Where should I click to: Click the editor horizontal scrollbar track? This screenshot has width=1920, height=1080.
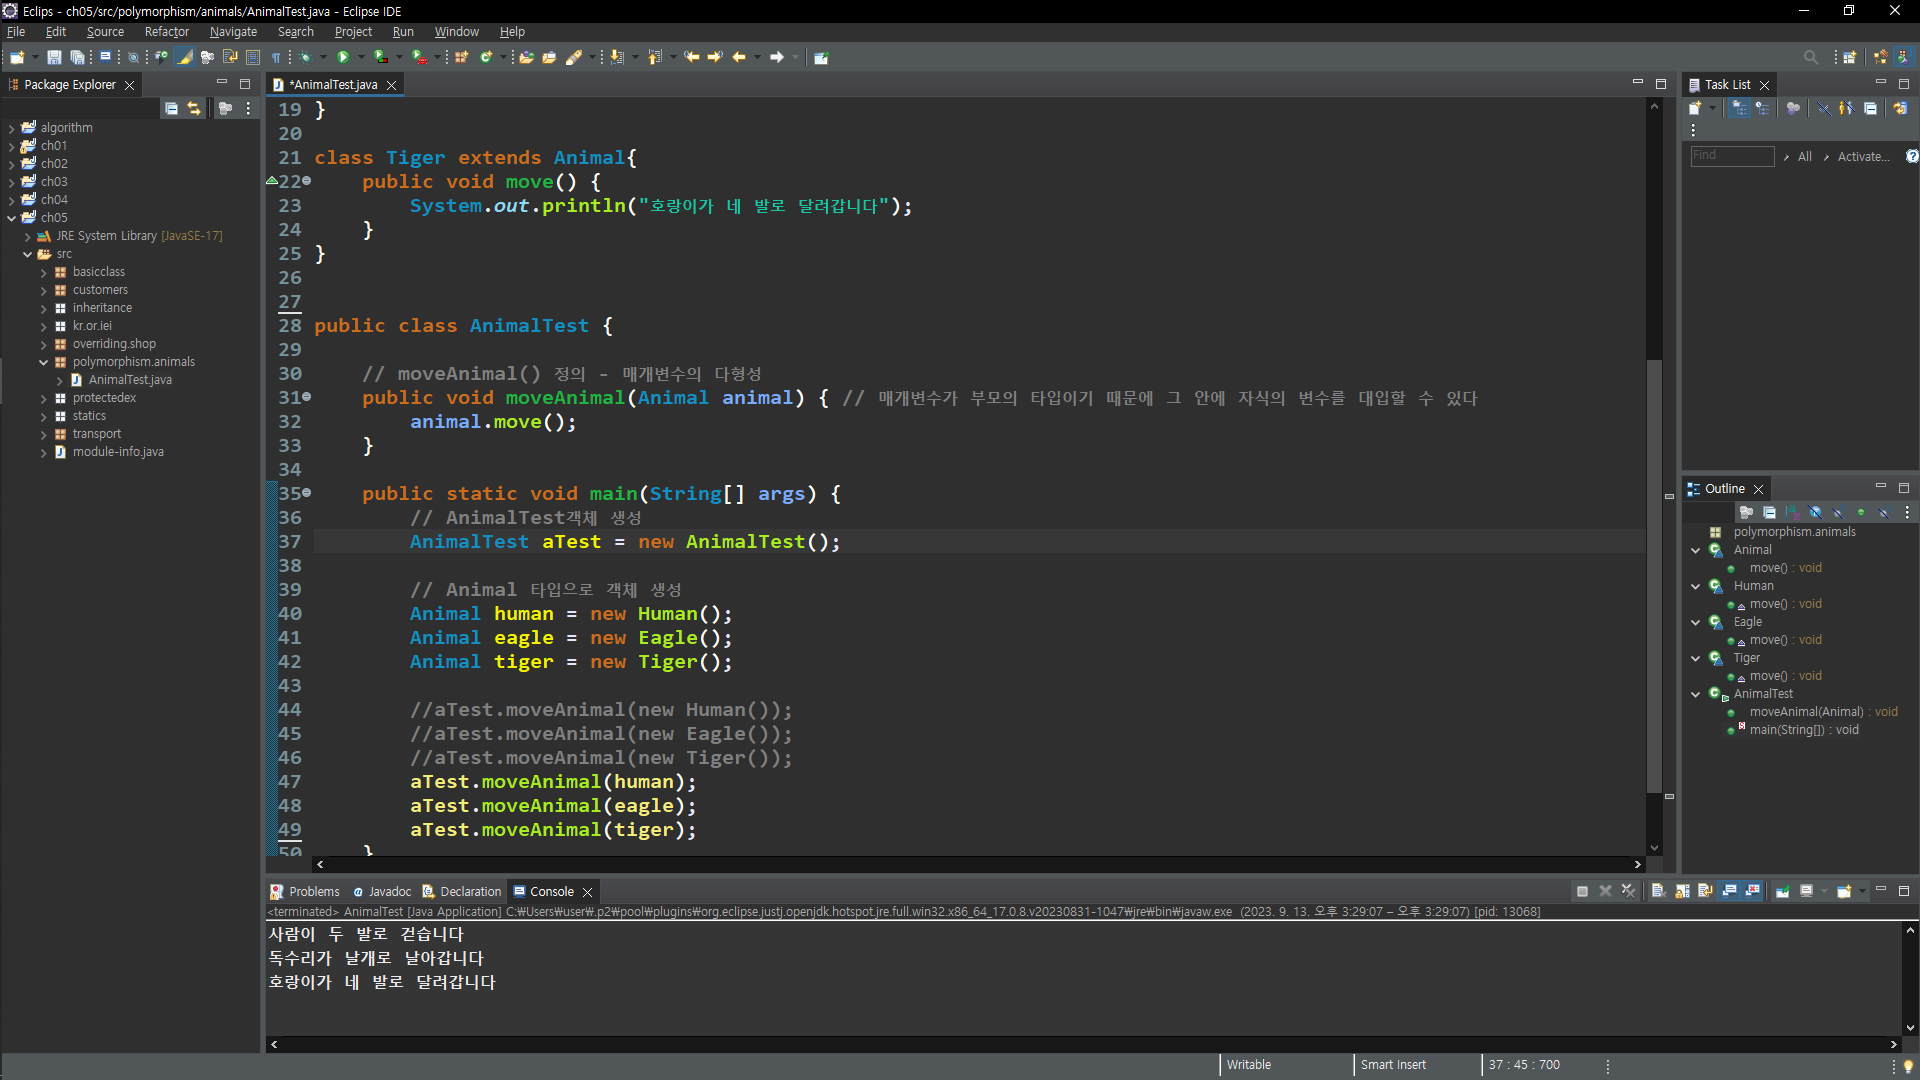pos(978,864)
